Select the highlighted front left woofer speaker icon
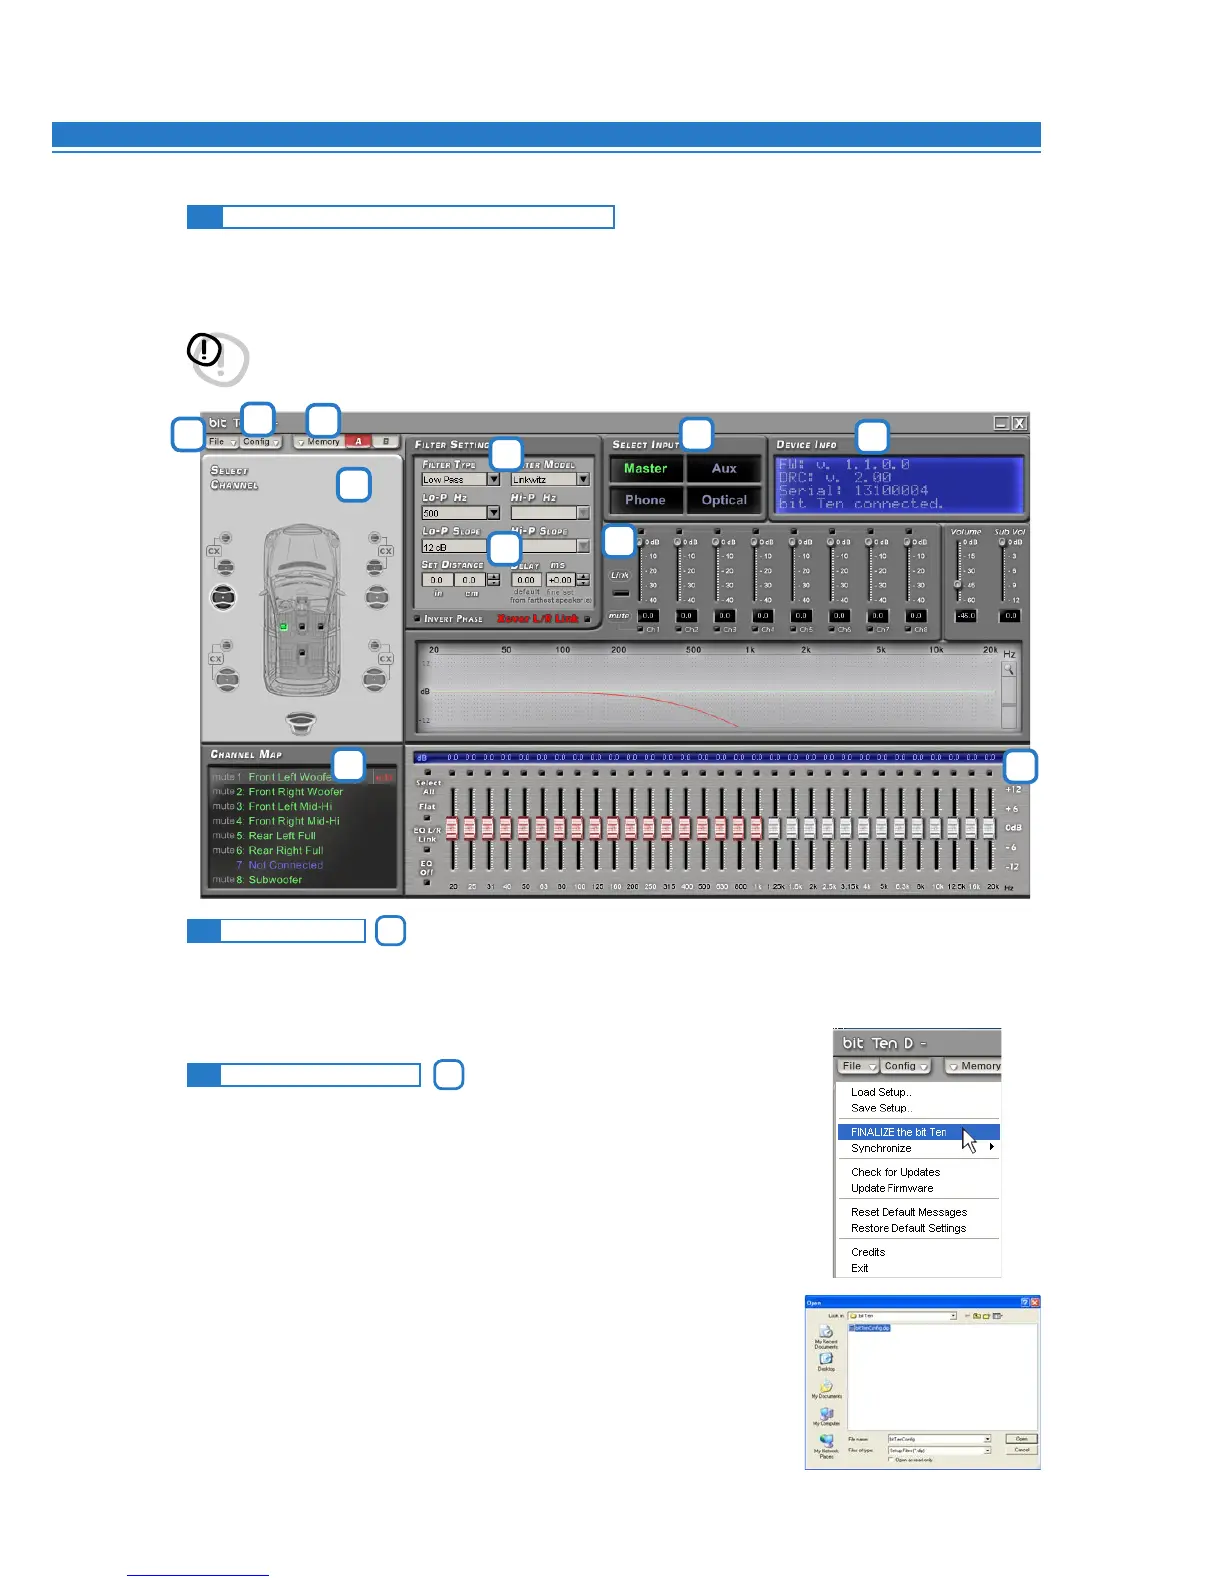Image resolution: width=1224 pixels, height=1584 pixels. coord(223,597)
